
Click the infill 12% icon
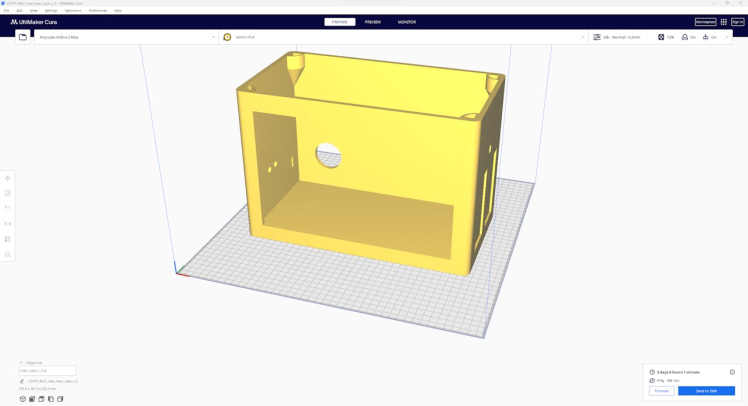(661, 37)
